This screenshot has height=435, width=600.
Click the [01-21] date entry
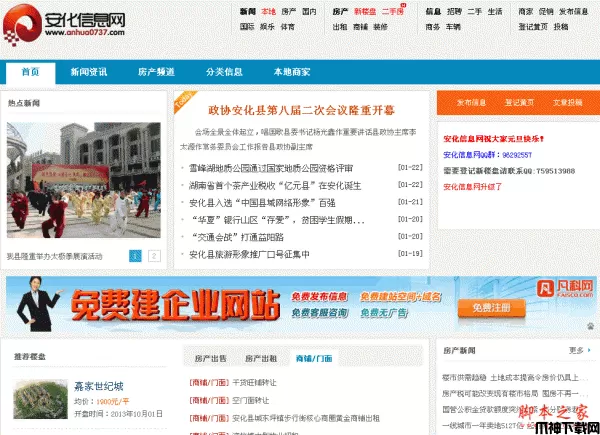tap(410, 202)
